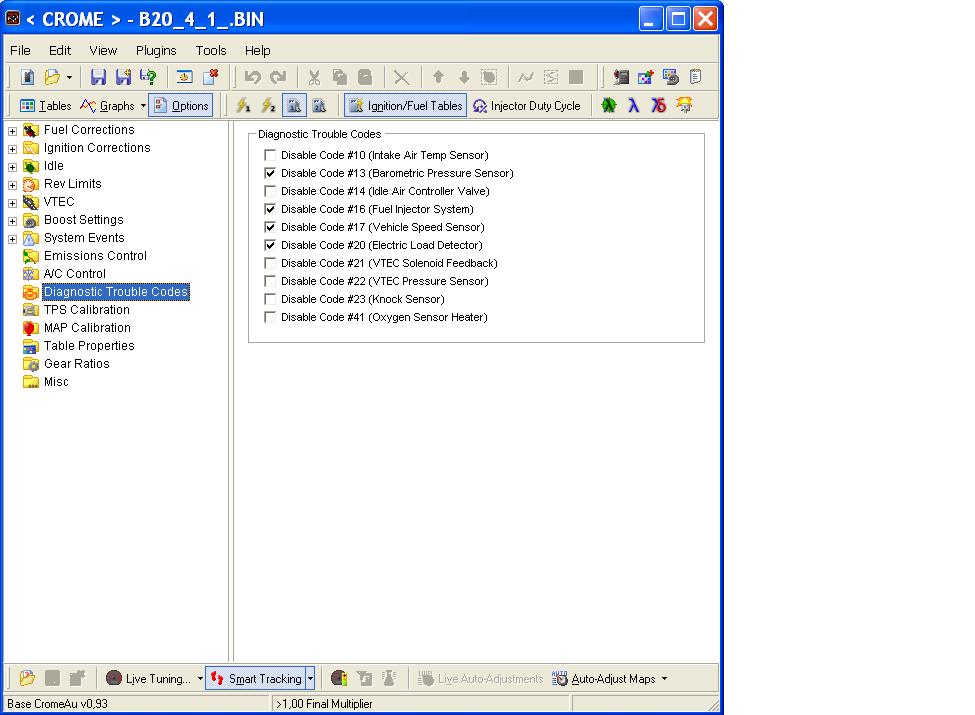
Task: Click the Live Tuning button
Action: (x=149, y=678)
